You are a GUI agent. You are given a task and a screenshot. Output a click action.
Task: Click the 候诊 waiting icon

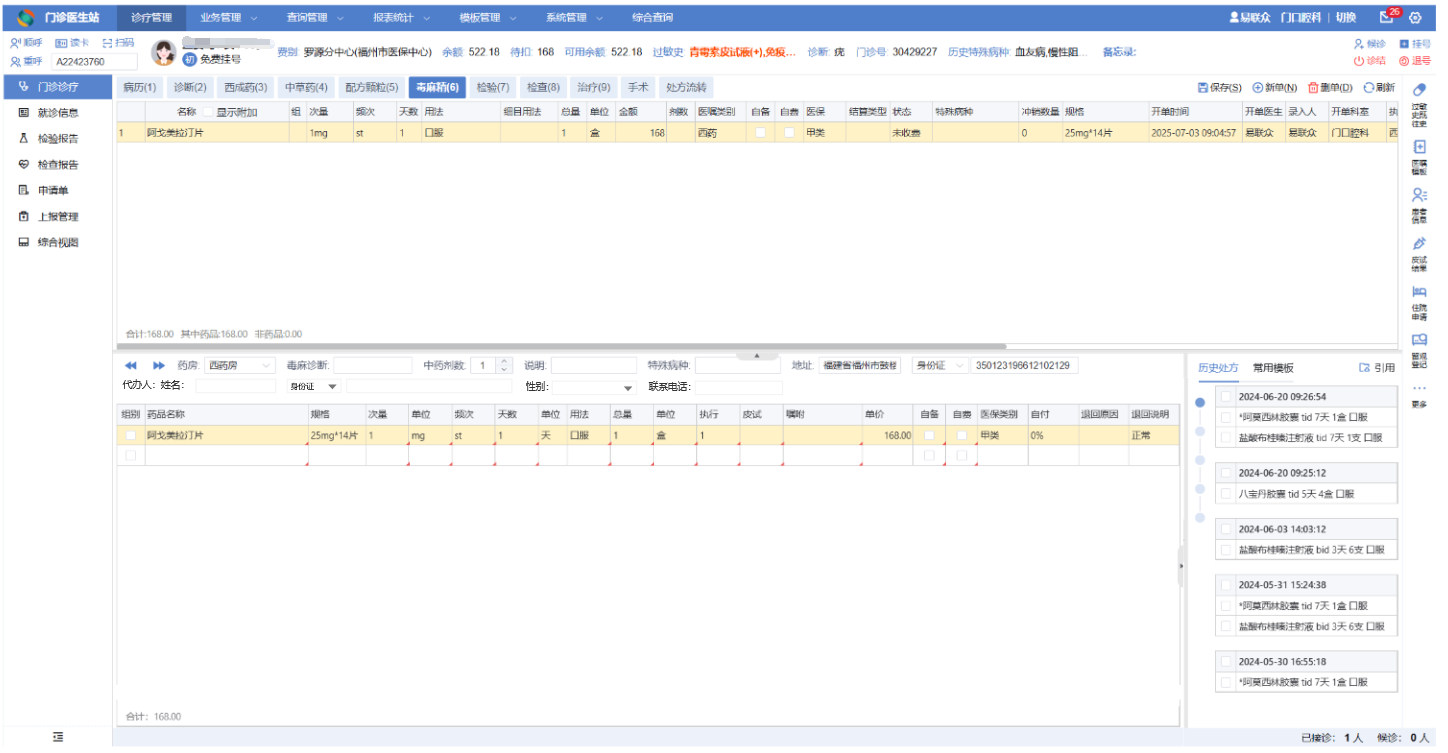pos(1359,44)
